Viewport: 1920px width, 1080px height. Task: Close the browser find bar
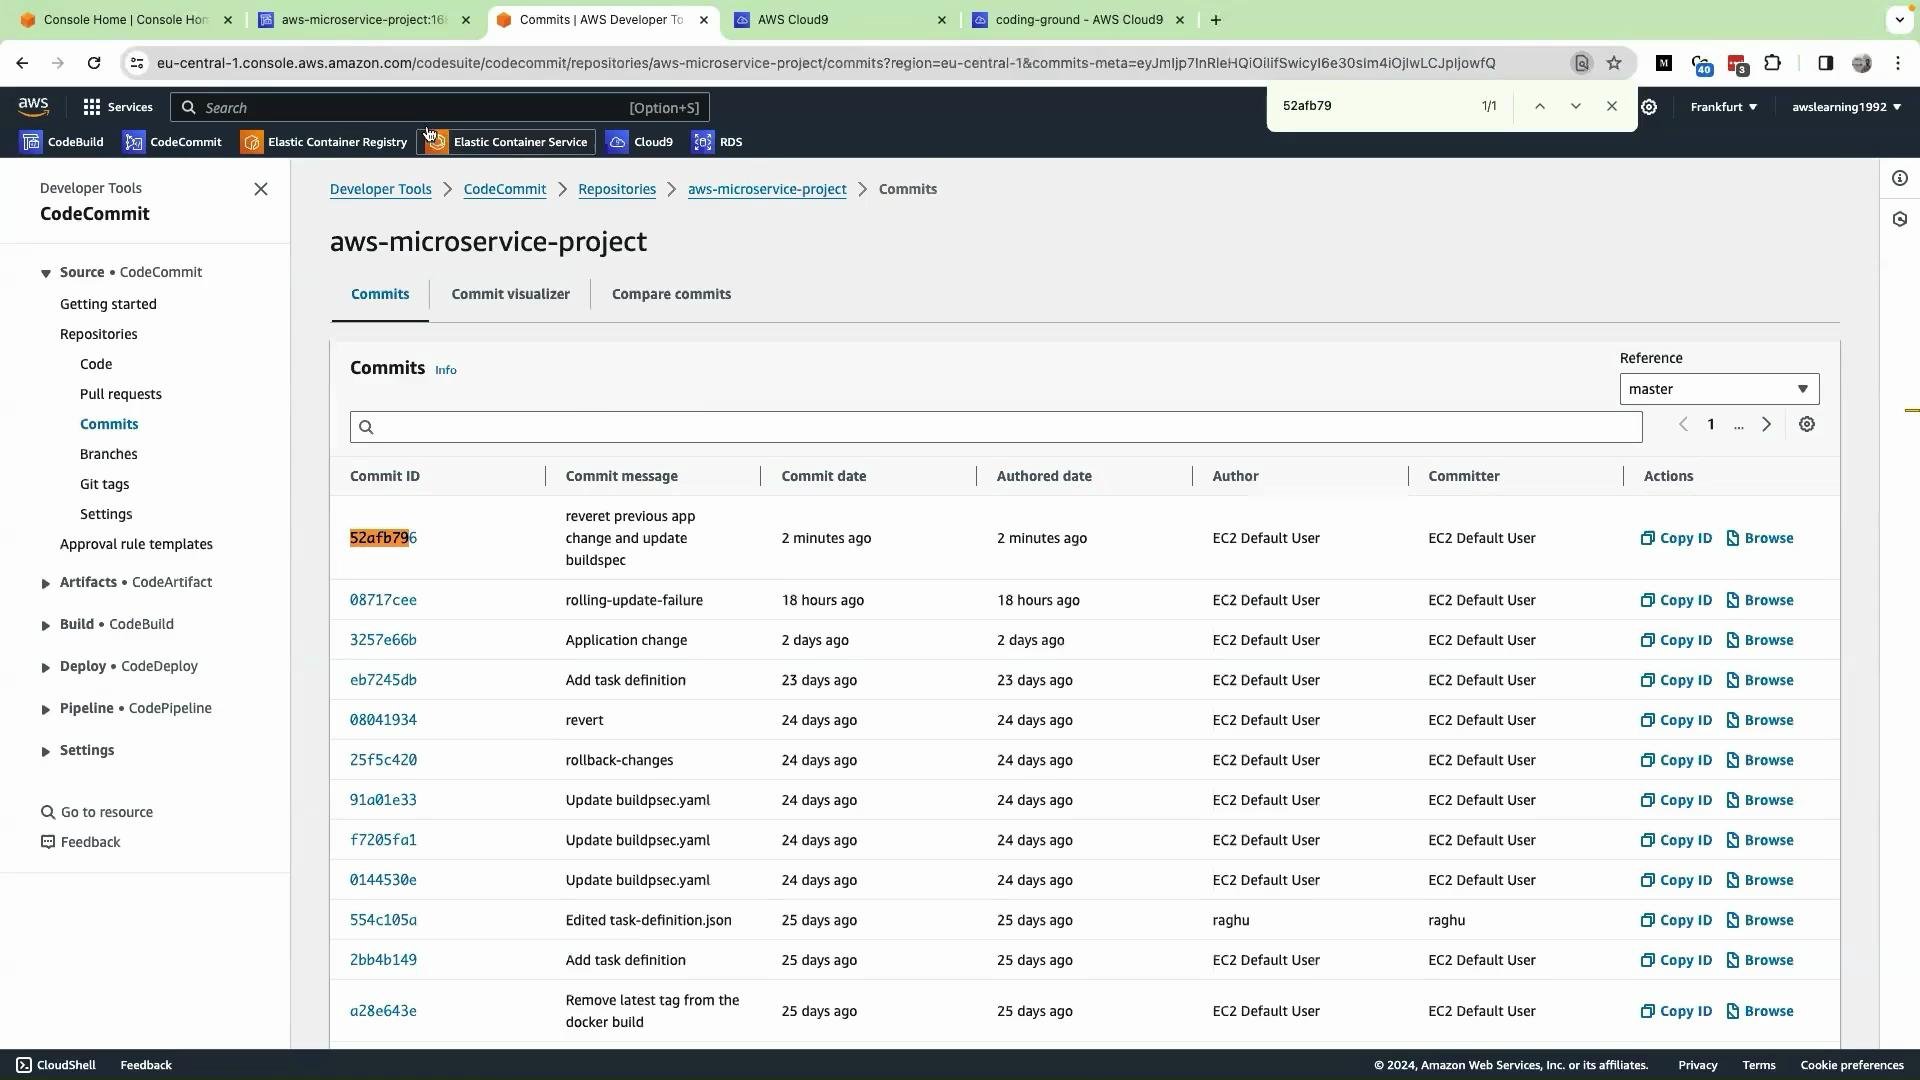click(x=1611, y=106)
